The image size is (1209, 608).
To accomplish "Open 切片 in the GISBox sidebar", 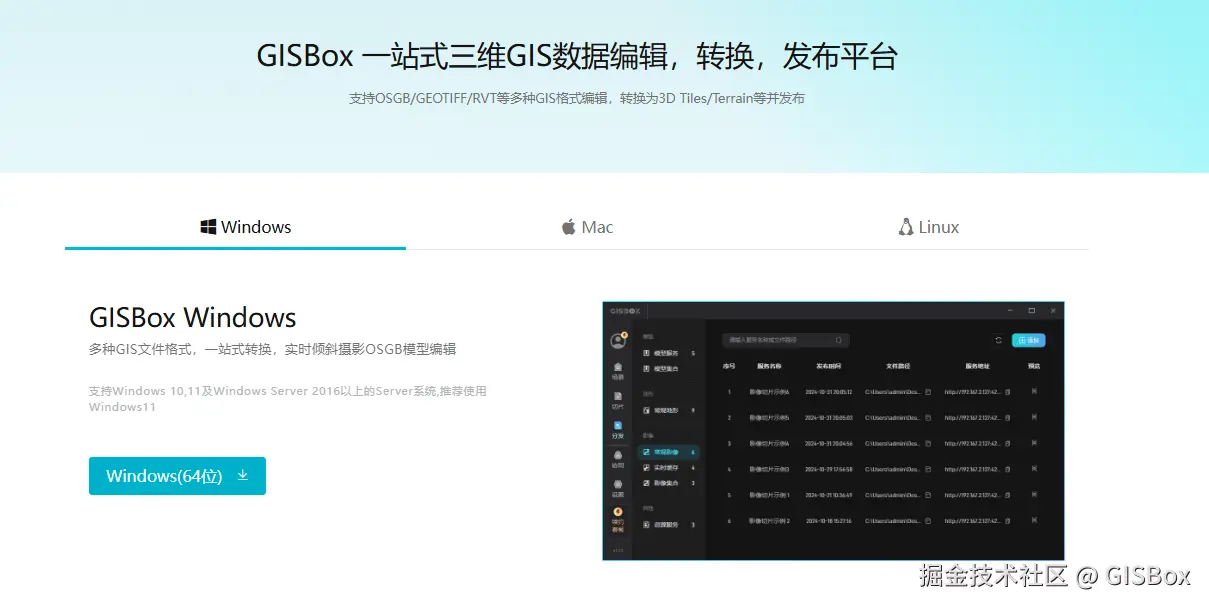I will tap(618, 400).
